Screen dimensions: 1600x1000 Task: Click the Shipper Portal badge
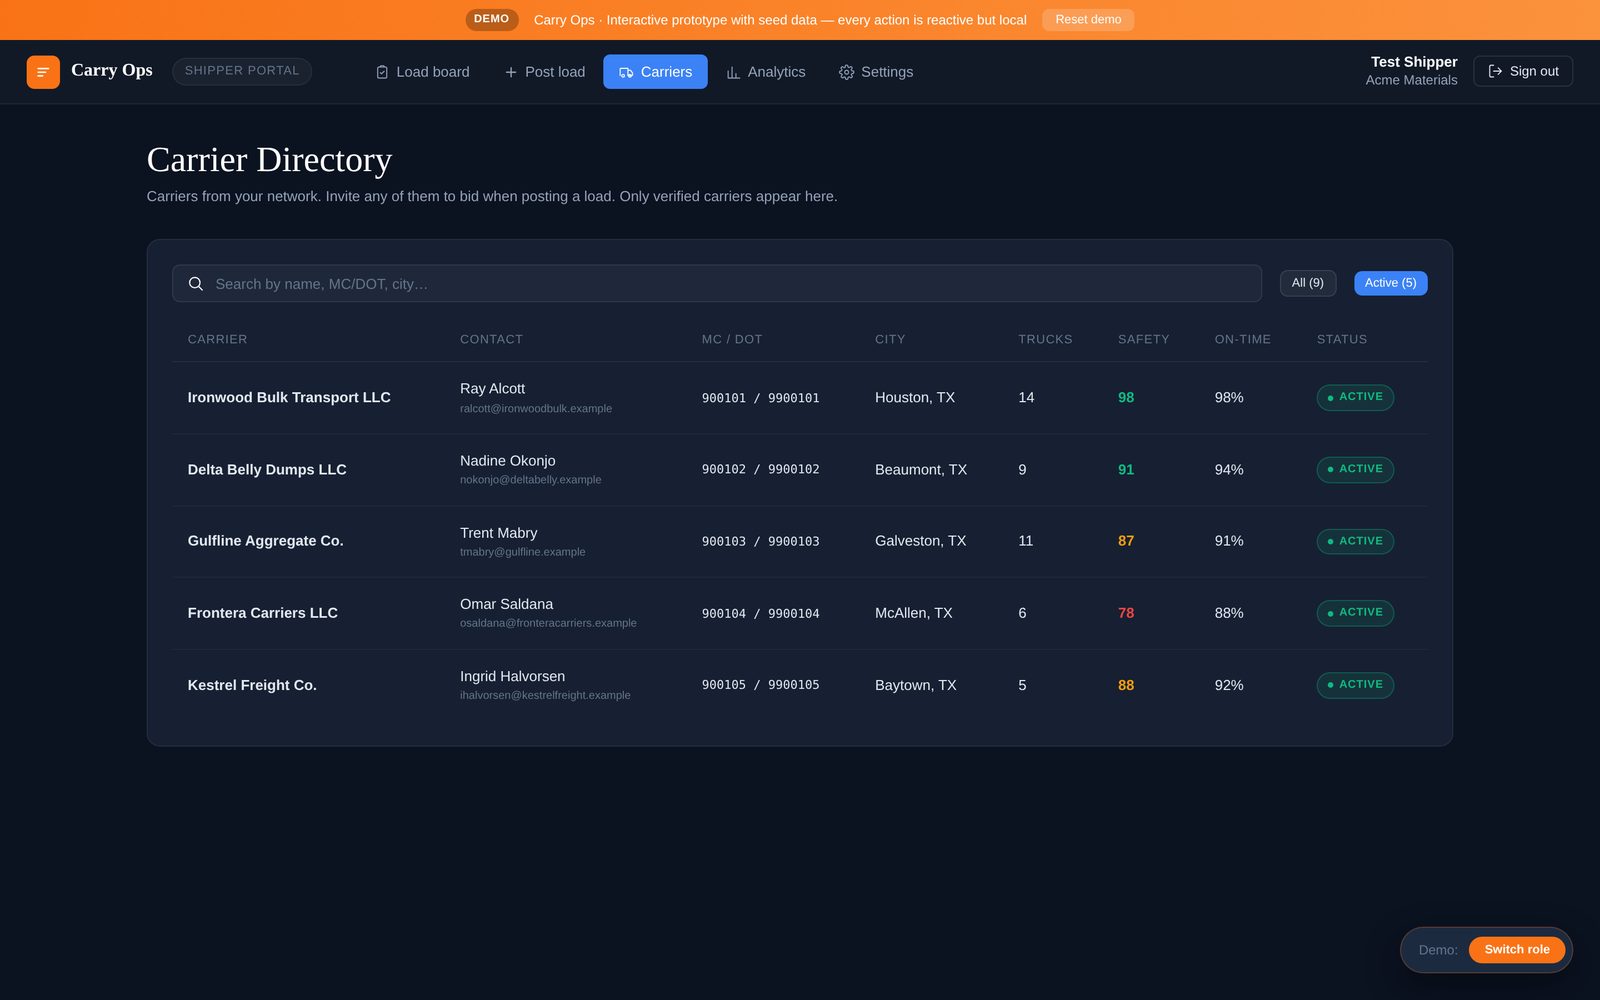[x=242, y=71]
